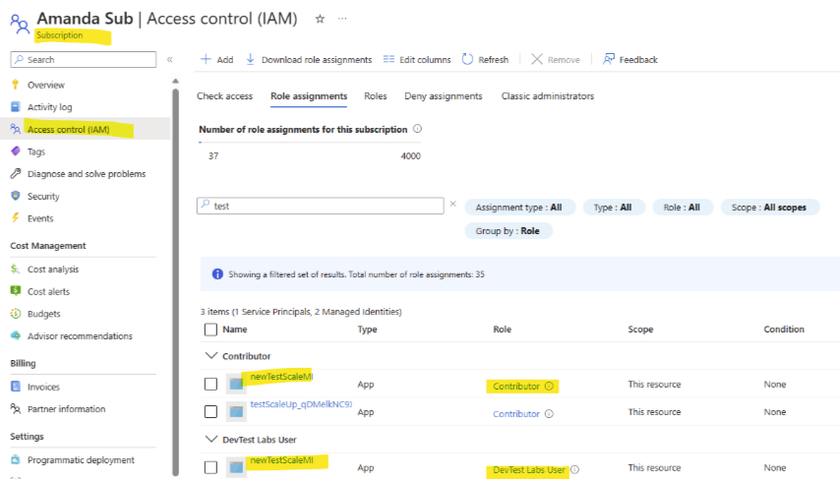
Task: Sort by the Type column header
Action: coord(368,329)
